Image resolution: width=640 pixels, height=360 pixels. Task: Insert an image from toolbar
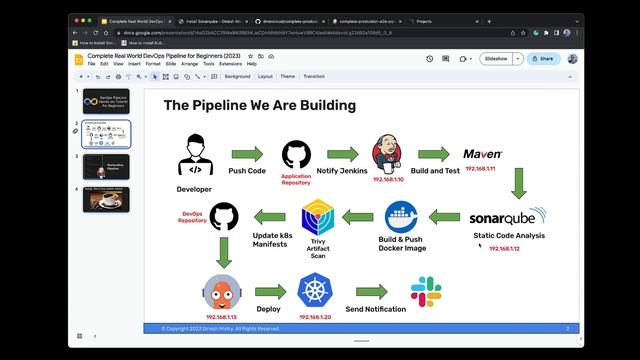pos(176,76)
